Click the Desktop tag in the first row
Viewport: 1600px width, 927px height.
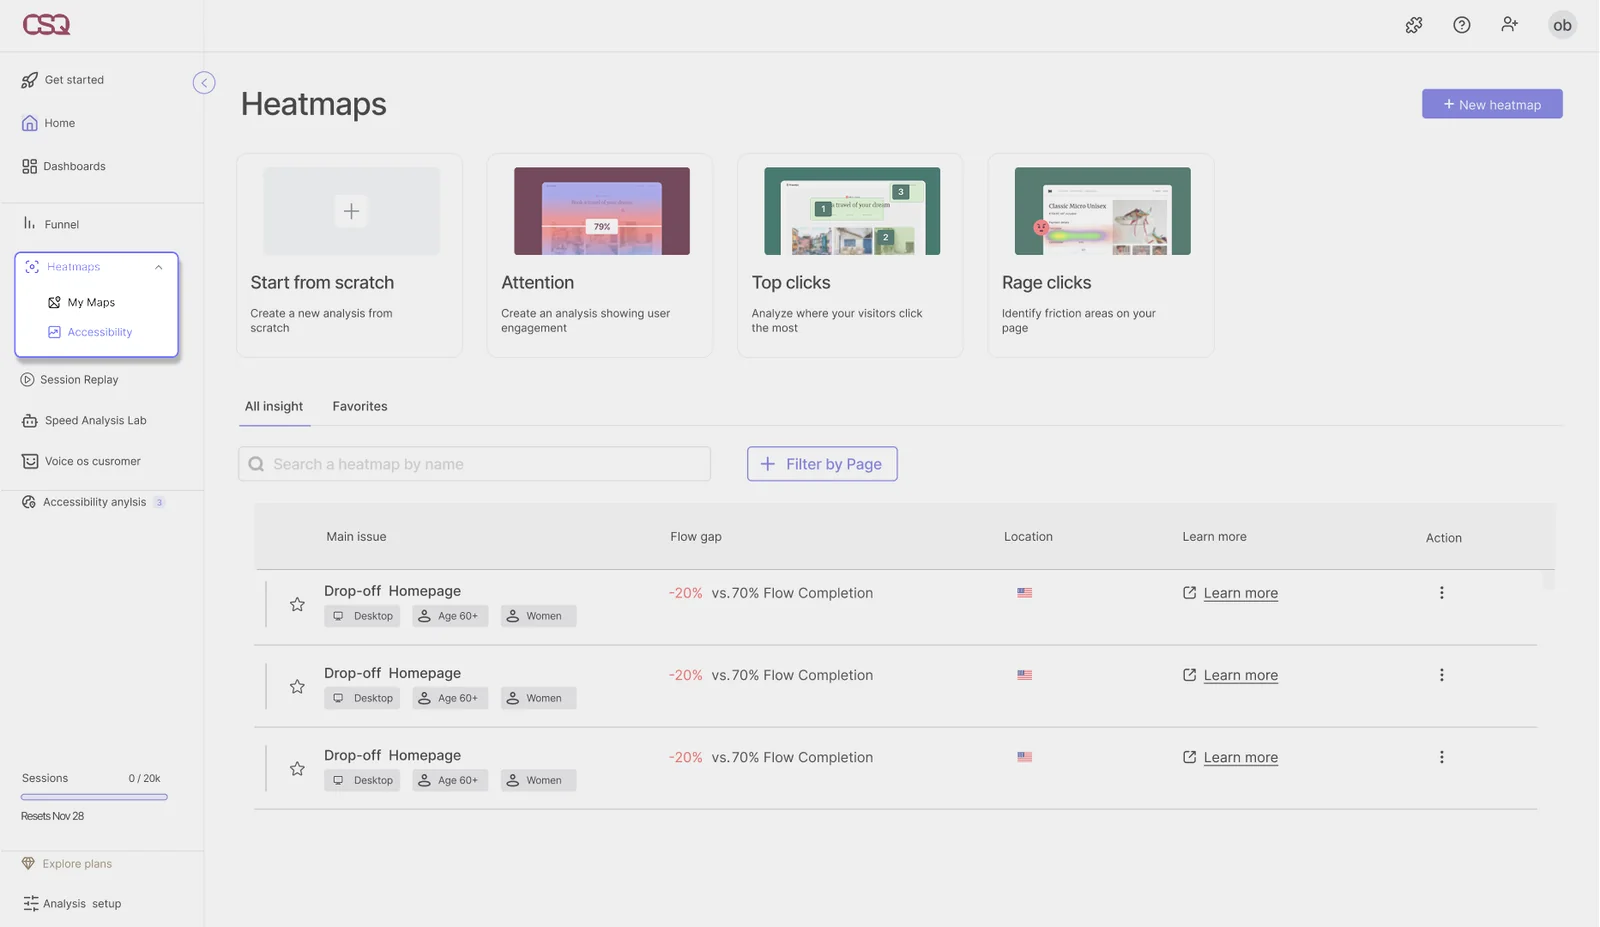click(x=362, y=616)
